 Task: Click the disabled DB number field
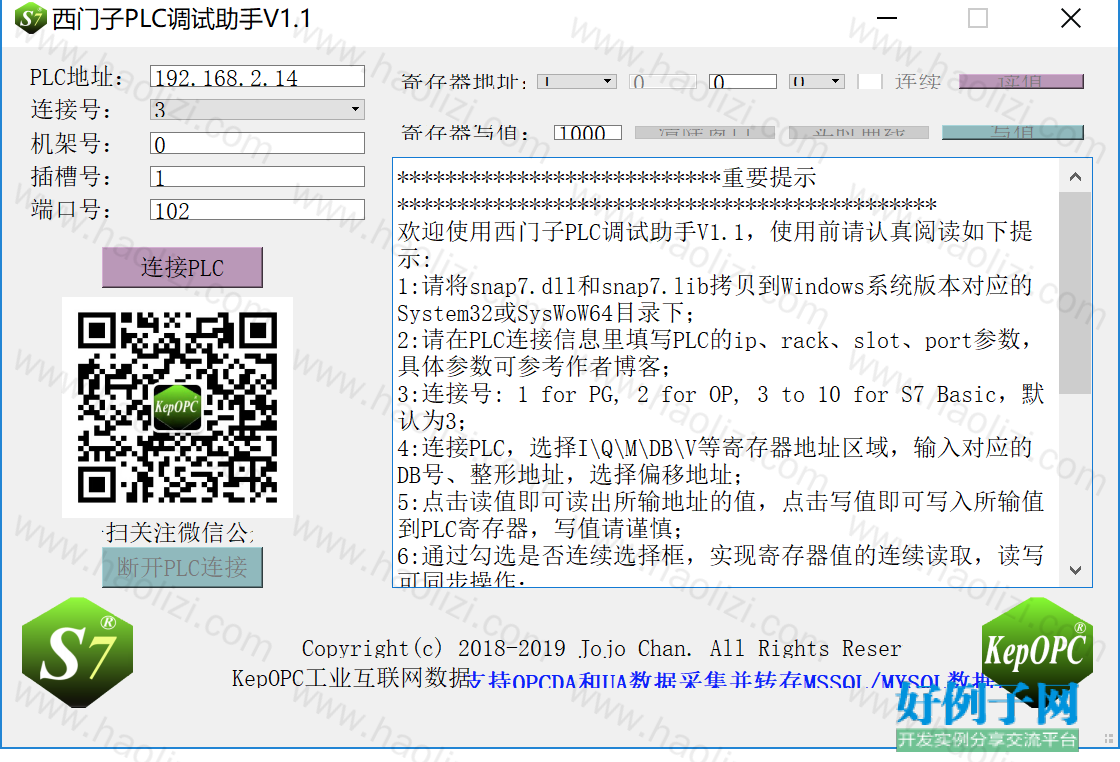[663, 81]
